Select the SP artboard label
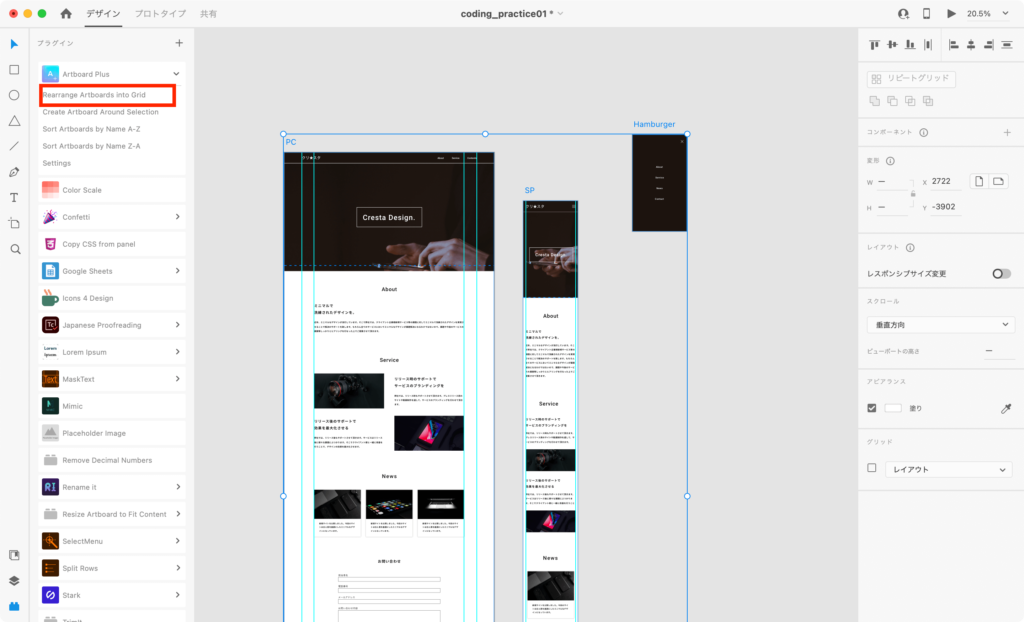The width and height of the screenshot is (1024, 622). click(x=530, y=190)
